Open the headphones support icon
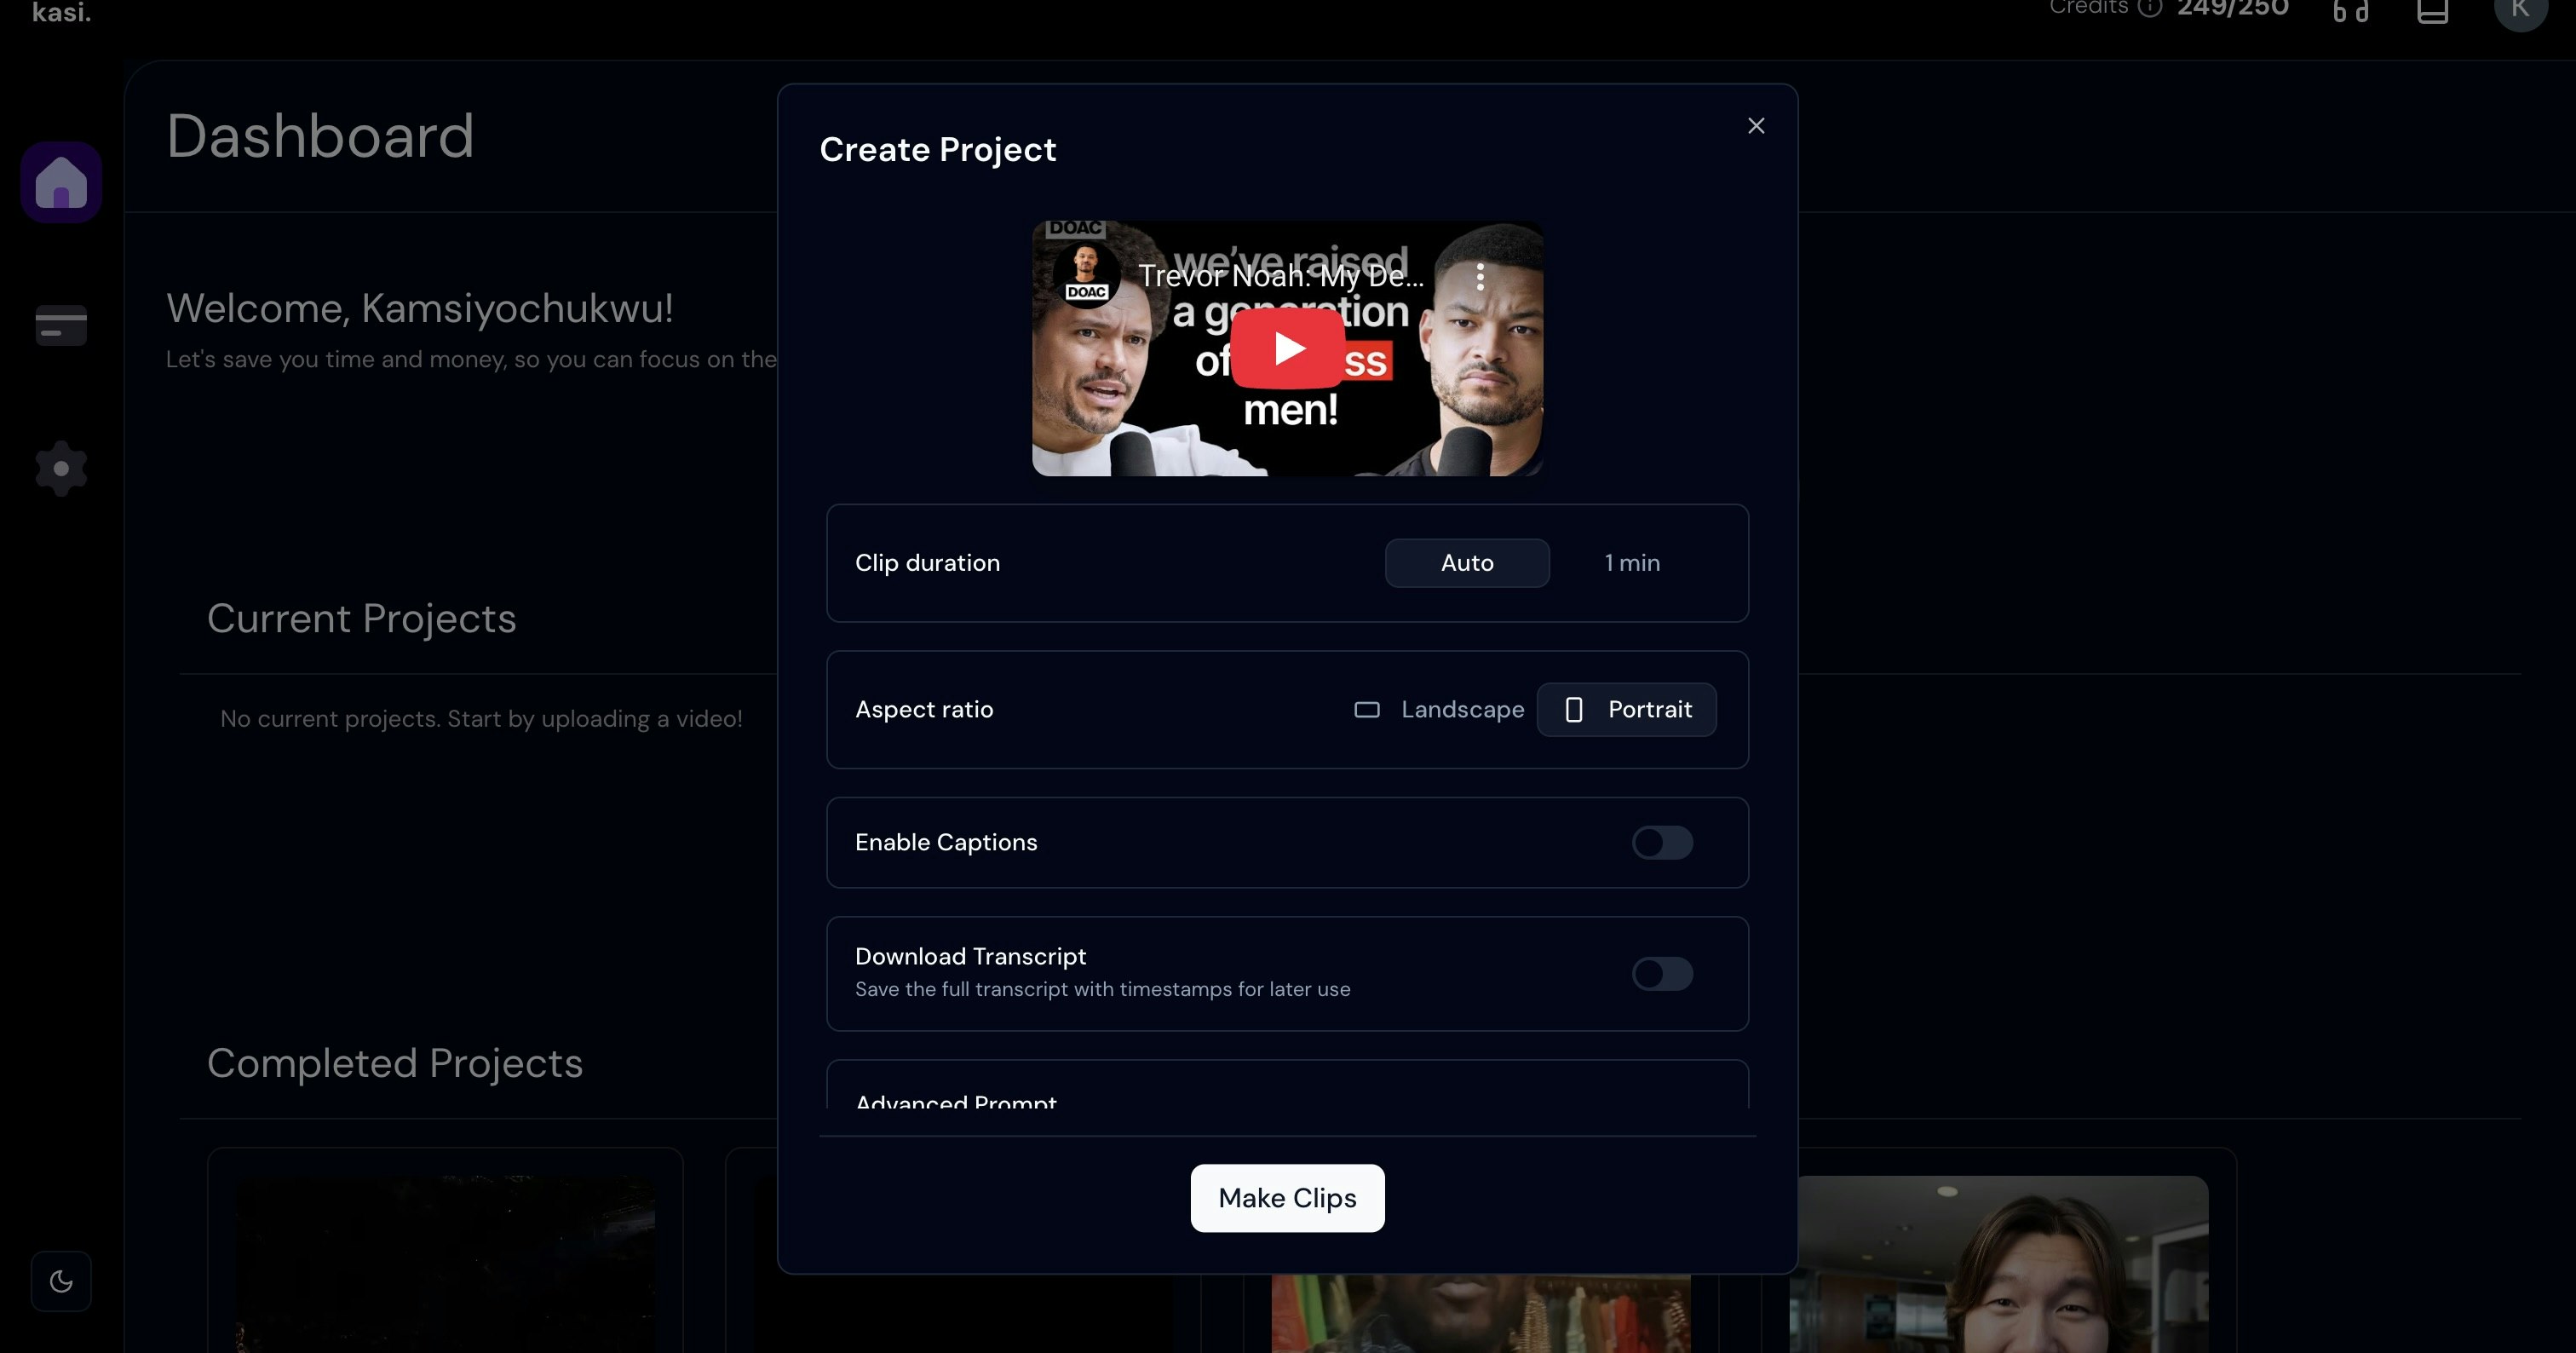2576x1353 pixels. (2351, 10)
